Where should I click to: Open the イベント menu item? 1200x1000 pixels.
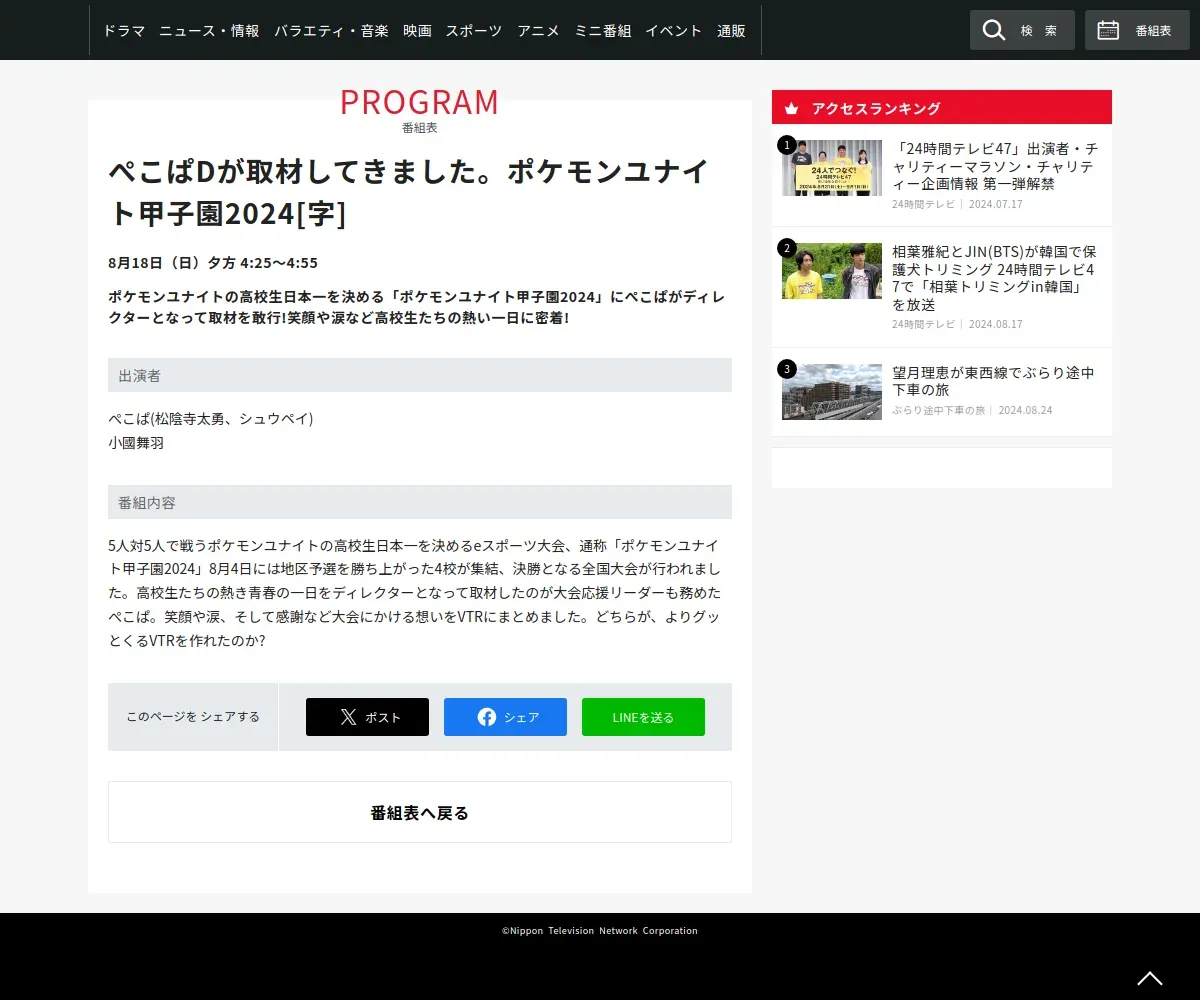673,30
